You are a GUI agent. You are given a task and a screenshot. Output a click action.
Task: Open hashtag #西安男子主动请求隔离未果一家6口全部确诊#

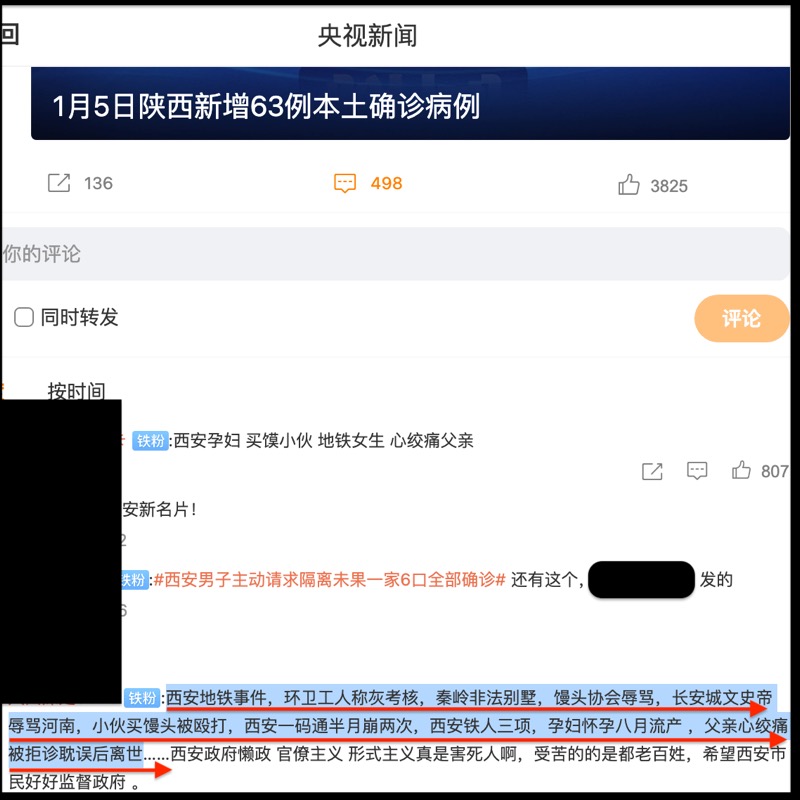330,580
